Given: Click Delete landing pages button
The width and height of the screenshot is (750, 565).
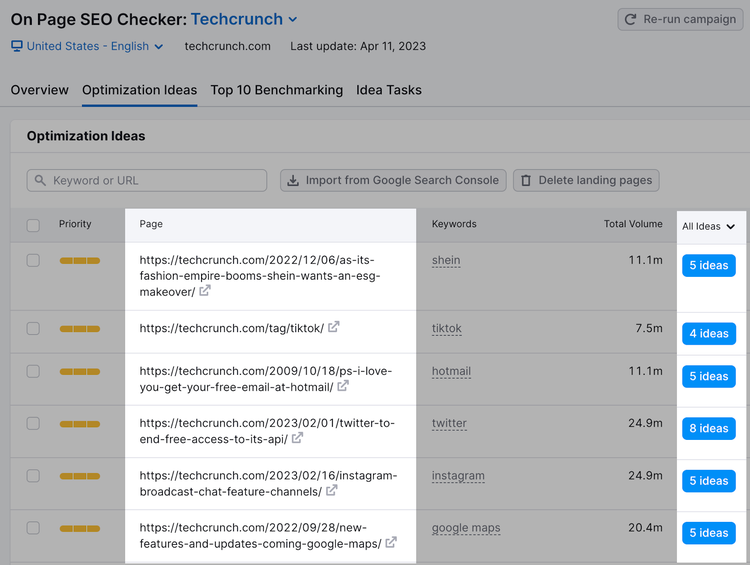Looking at the screenshot, I should [x=586, y=180].
